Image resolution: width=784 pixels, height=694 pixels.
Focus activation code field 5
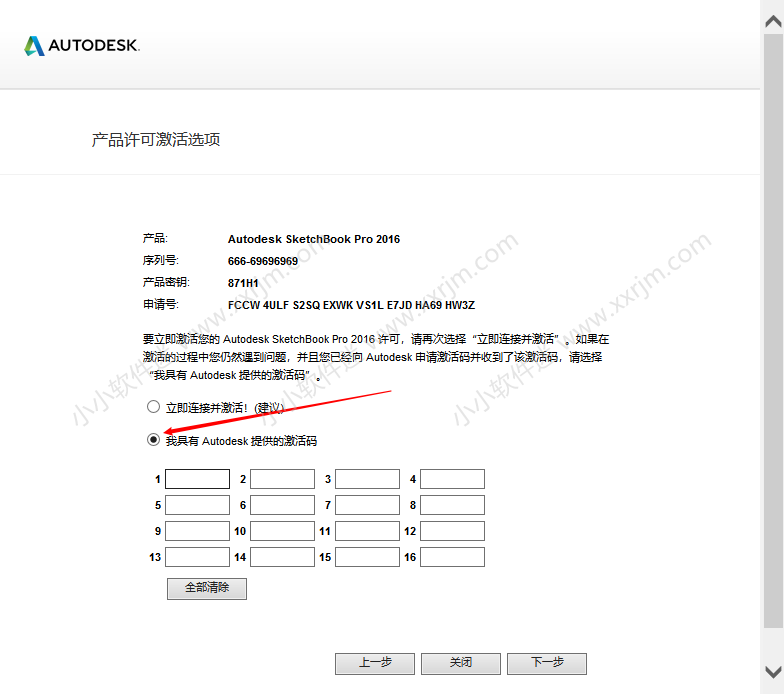pyautogui.click(x=198, y=505)
